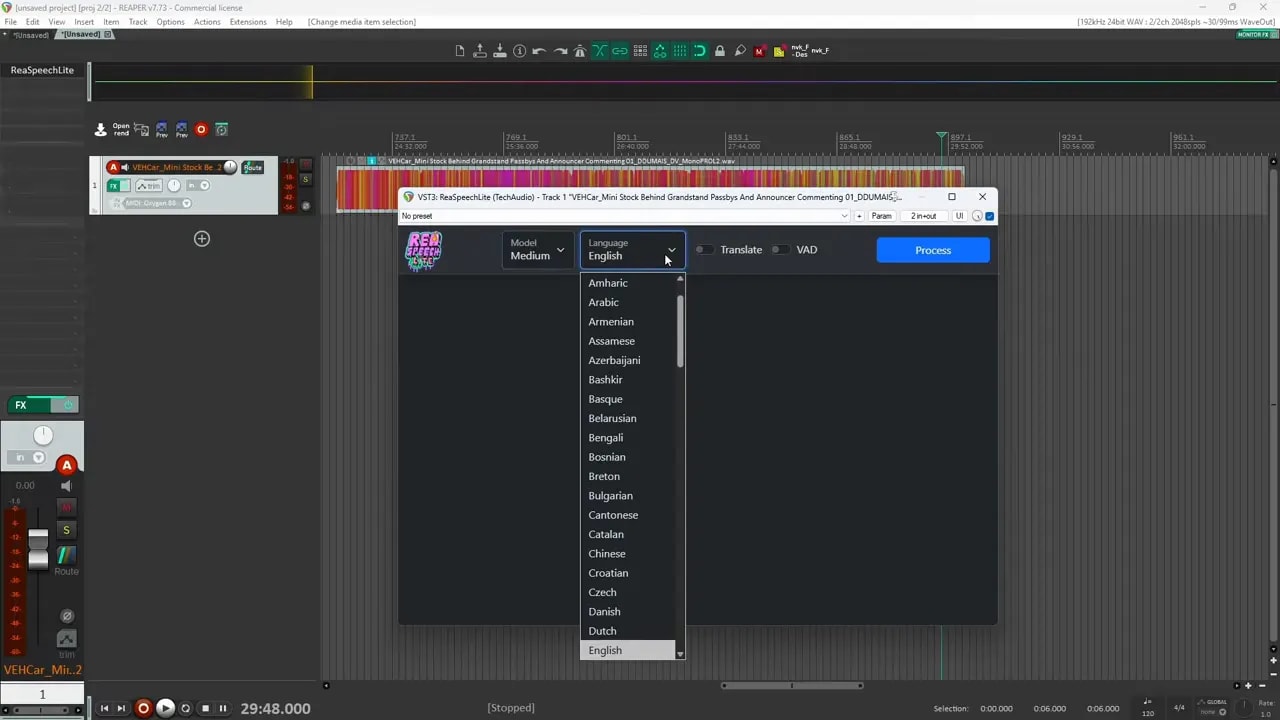The image size is (1280, 720).
Task: Open project settings info icon
Action: [520, 51]
